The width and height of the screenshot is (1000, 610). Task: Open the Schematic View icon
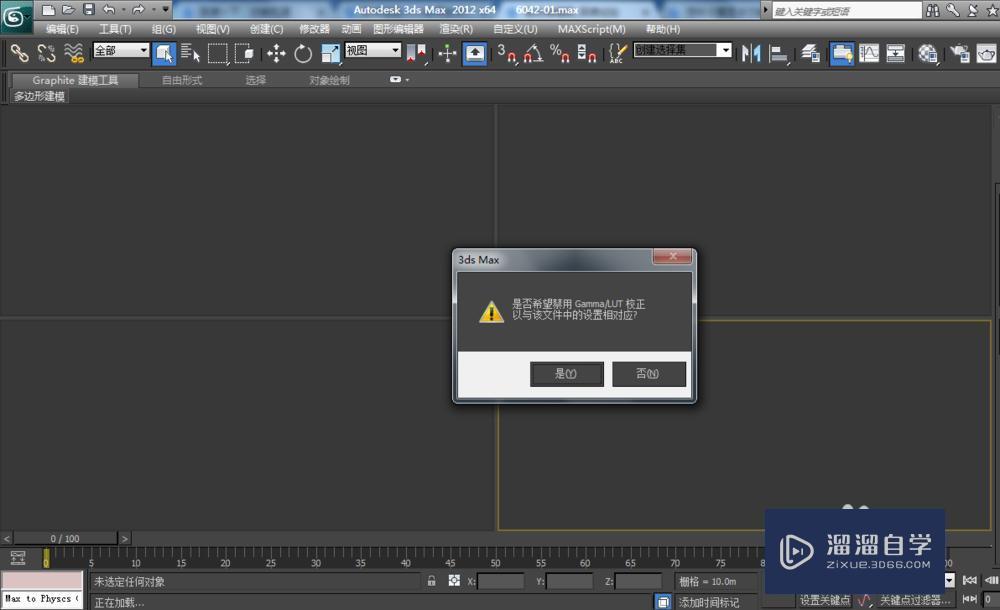point(895,54)
